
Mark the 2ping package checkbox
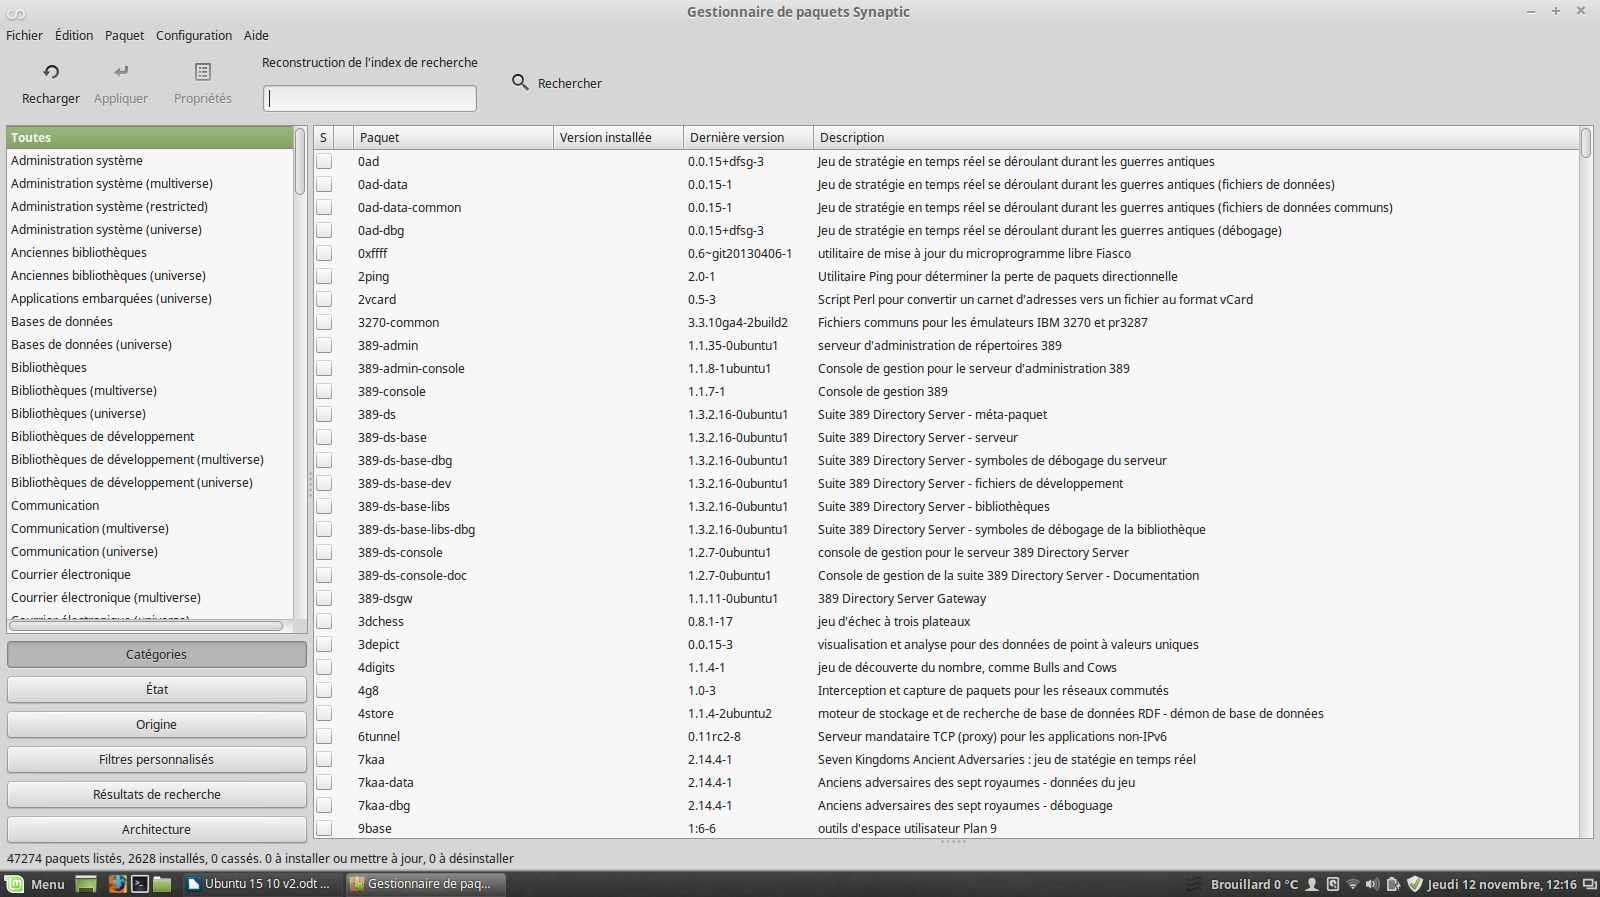(324, 276)
